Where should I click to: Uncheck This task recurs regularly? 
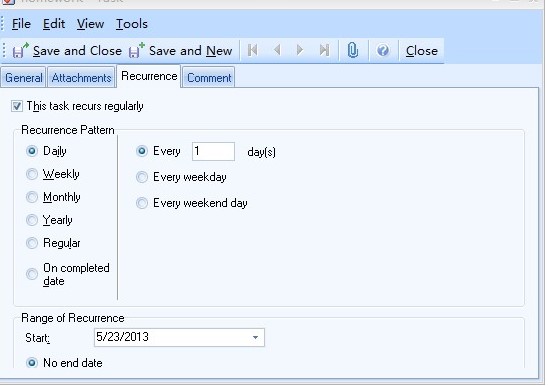(x=17, y=106)
